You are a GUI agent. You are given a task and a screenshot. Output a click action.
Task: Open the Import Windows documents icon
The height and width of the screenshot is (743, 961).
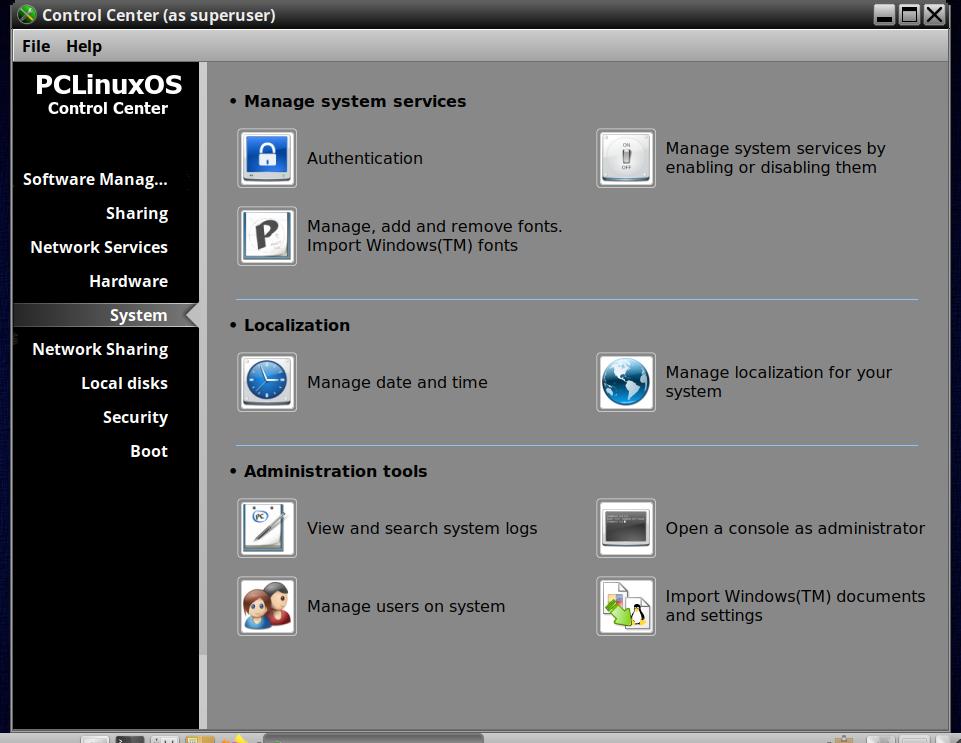click(626, 606)
